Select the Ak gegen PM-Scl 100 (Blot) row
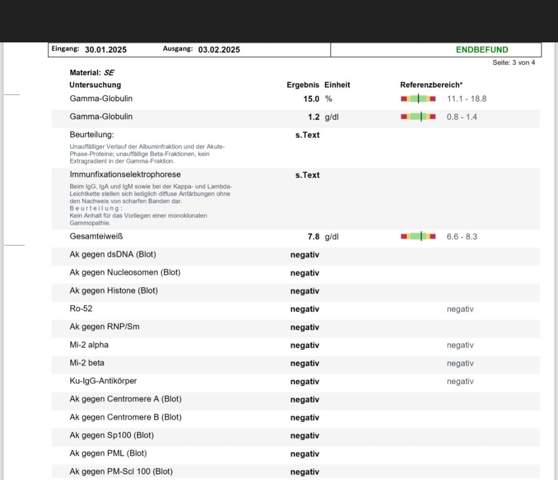Image resolution: width=558 pixels, height=480 pixels. point(296,472)
